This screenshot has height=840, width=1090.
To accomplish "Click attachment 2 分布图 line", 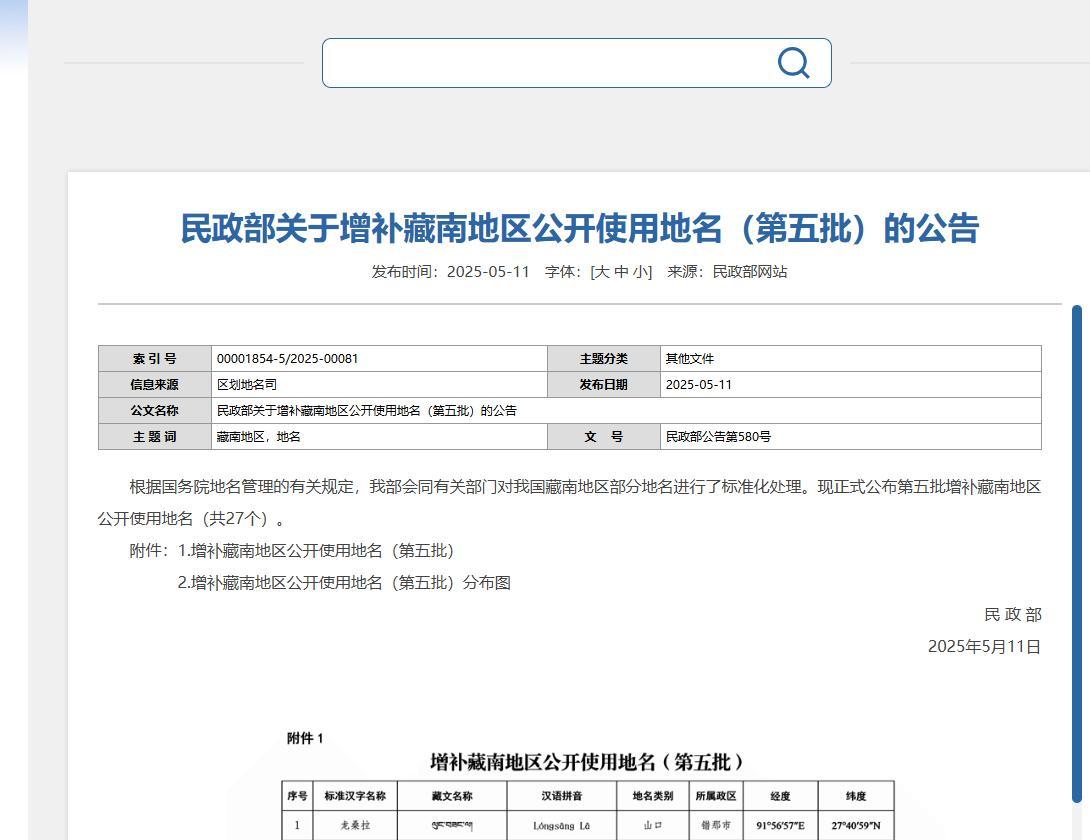I will (344, 583).
